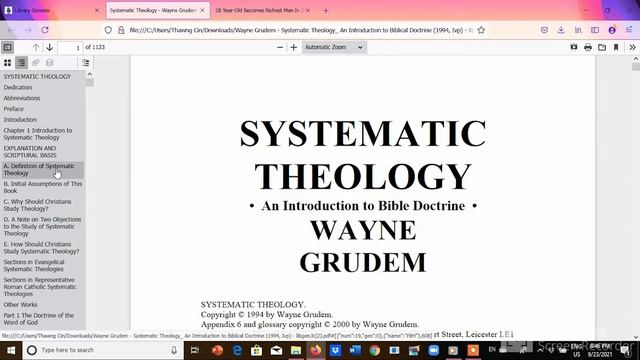This screenshot has height=360, width=640.
Task: Open SYSTEMATIC THEOLOGY outline entry
Action: [x=37, y=77]
